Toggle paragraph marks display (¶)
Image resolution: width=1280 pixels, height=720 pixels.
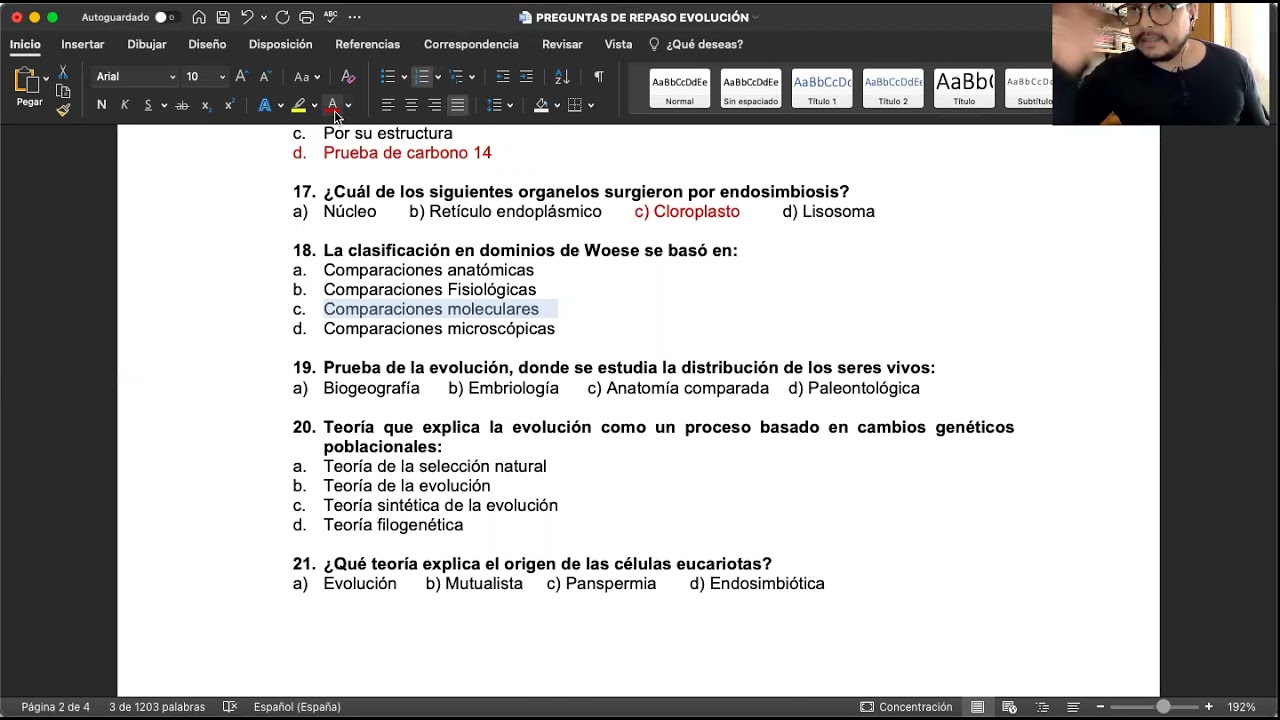[x=598, y=76]
